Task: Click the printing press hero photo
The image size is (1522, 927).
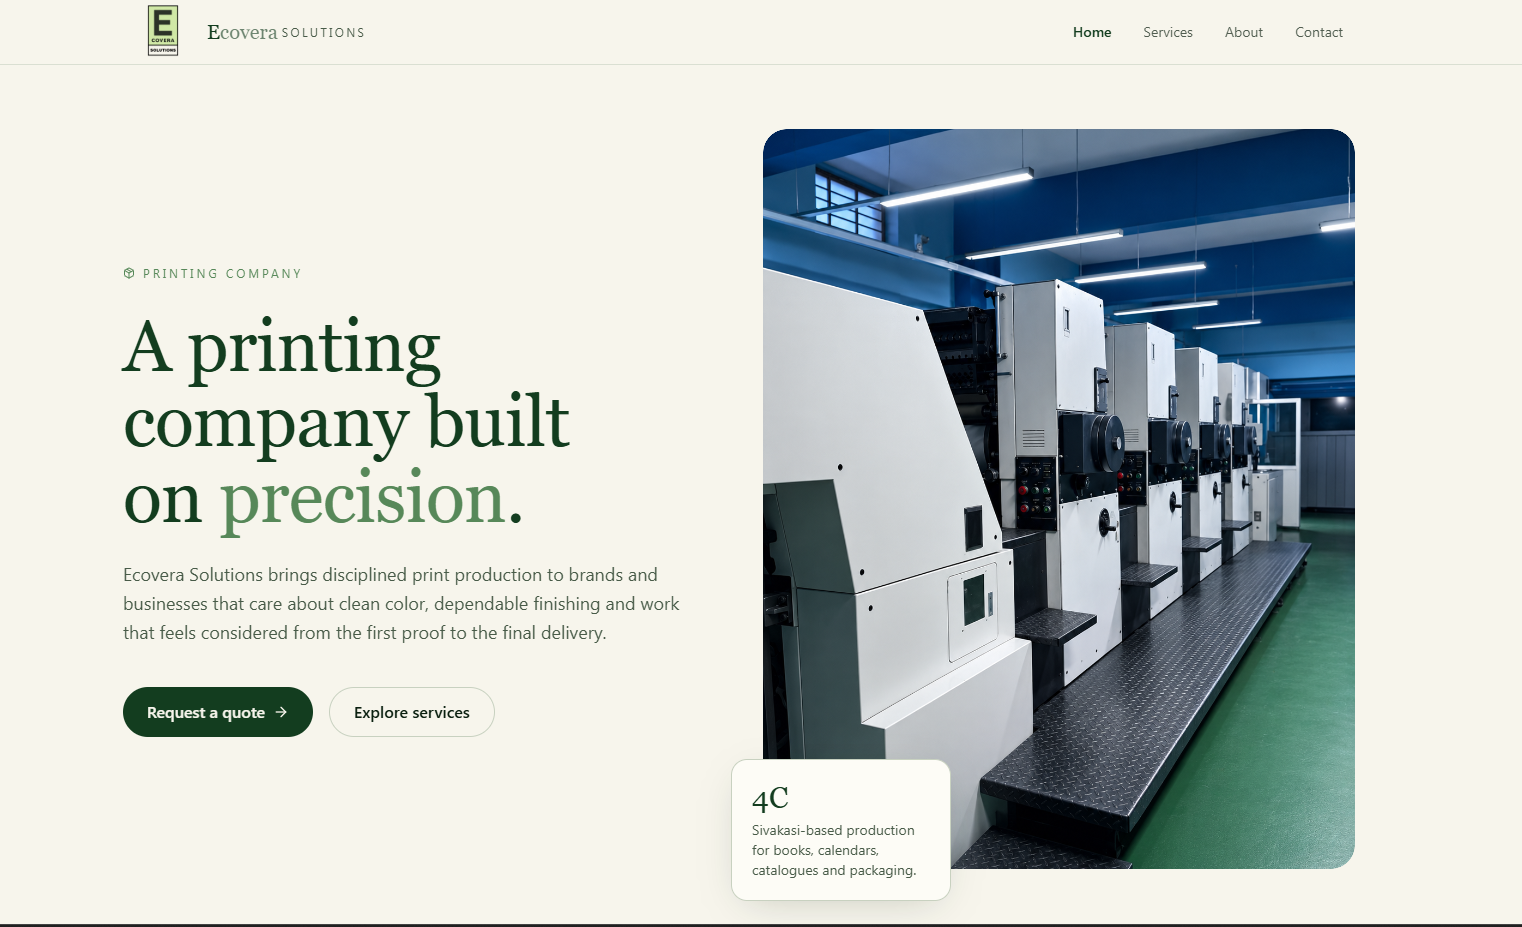Action: [x=1059, y=498]
